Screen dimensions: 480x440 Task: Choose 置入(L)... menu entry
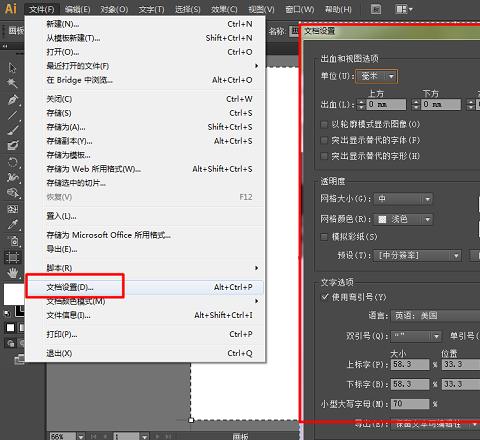coord(145,216)
